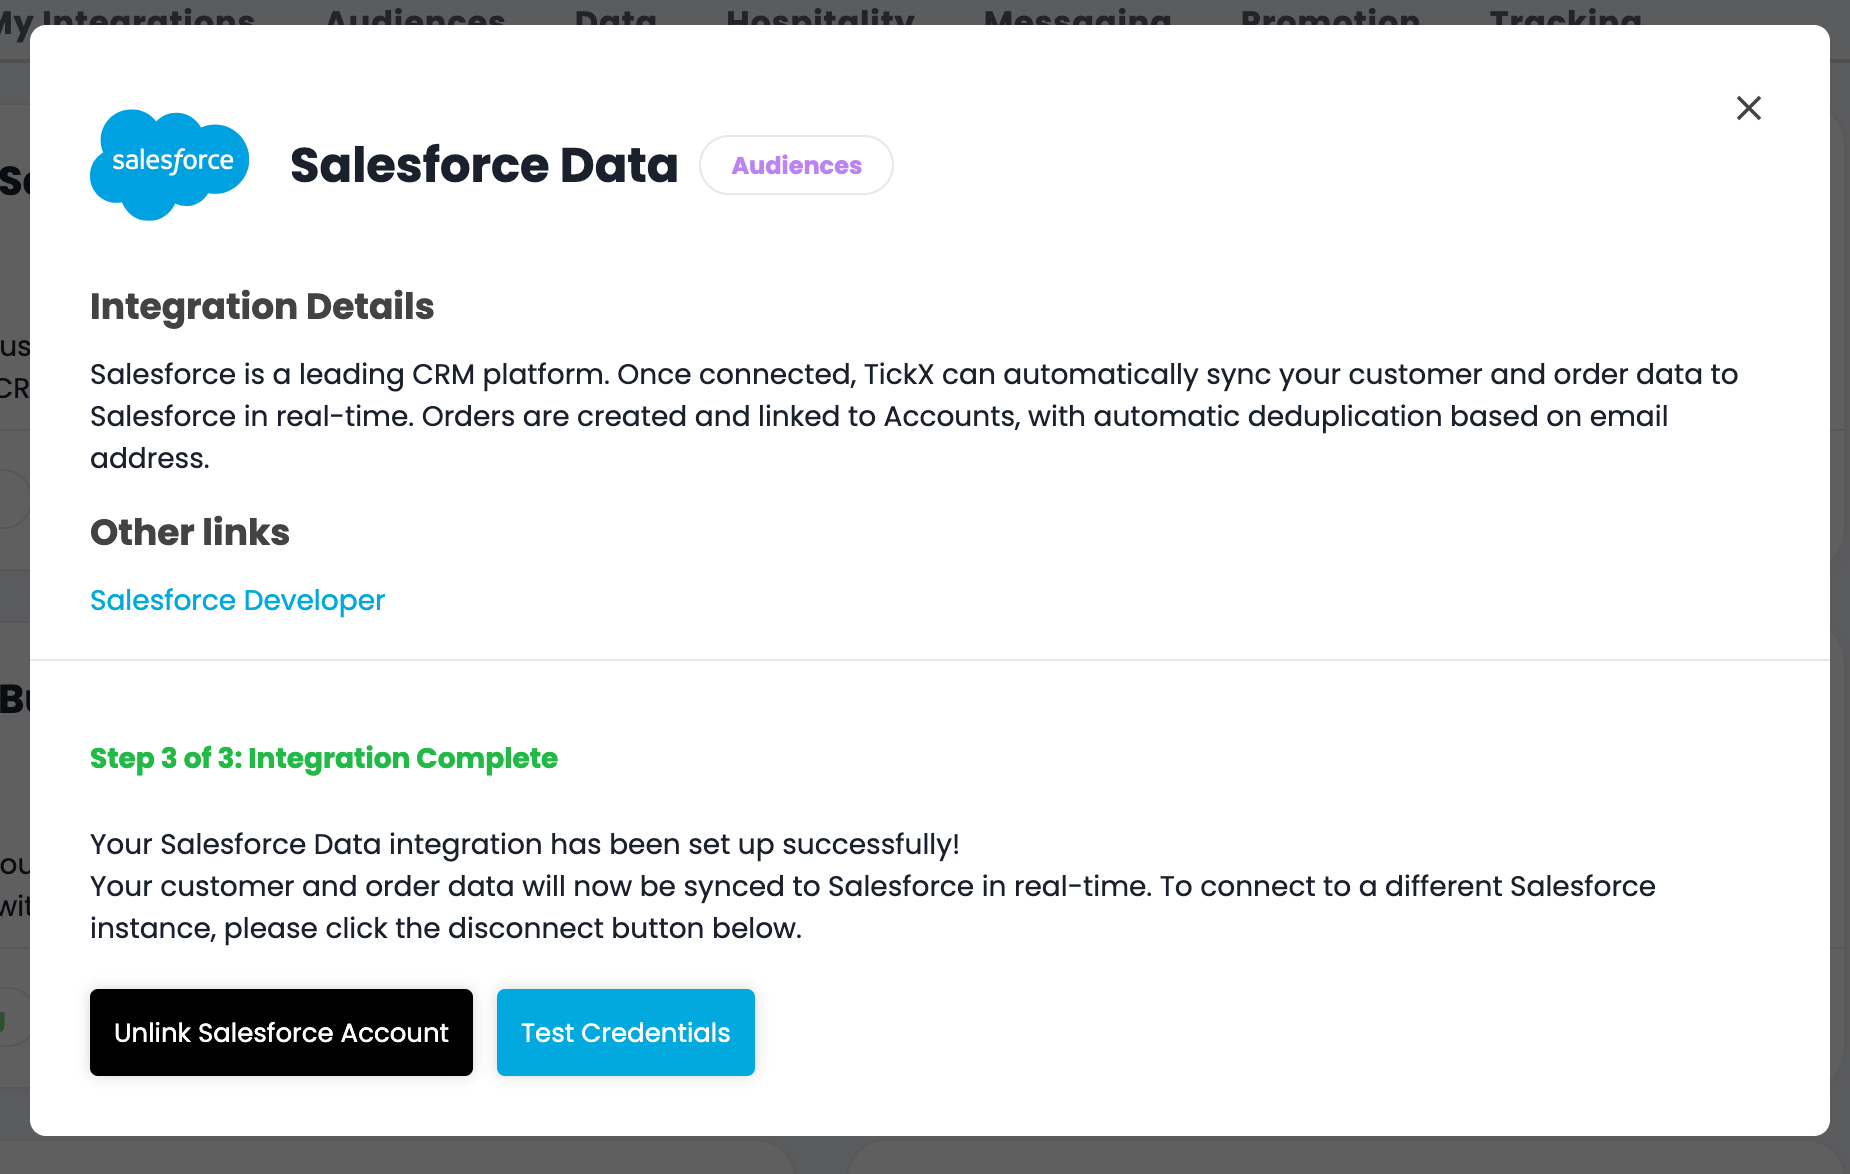Image resolution: width=1850 pixels, height=1174 pixels.
Task: Click the Salesforce Data title
Action: click(484, 165)
